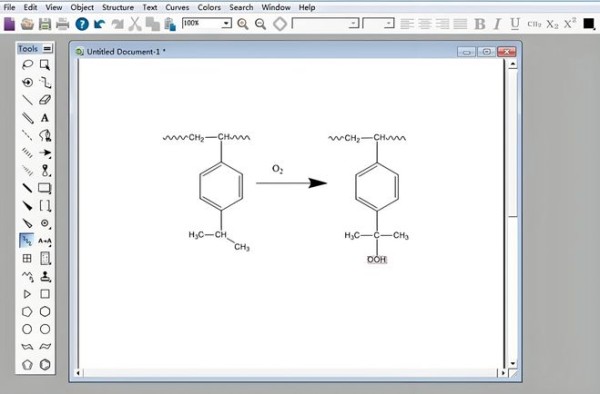Toggle Bold formatting

point(479,24)
